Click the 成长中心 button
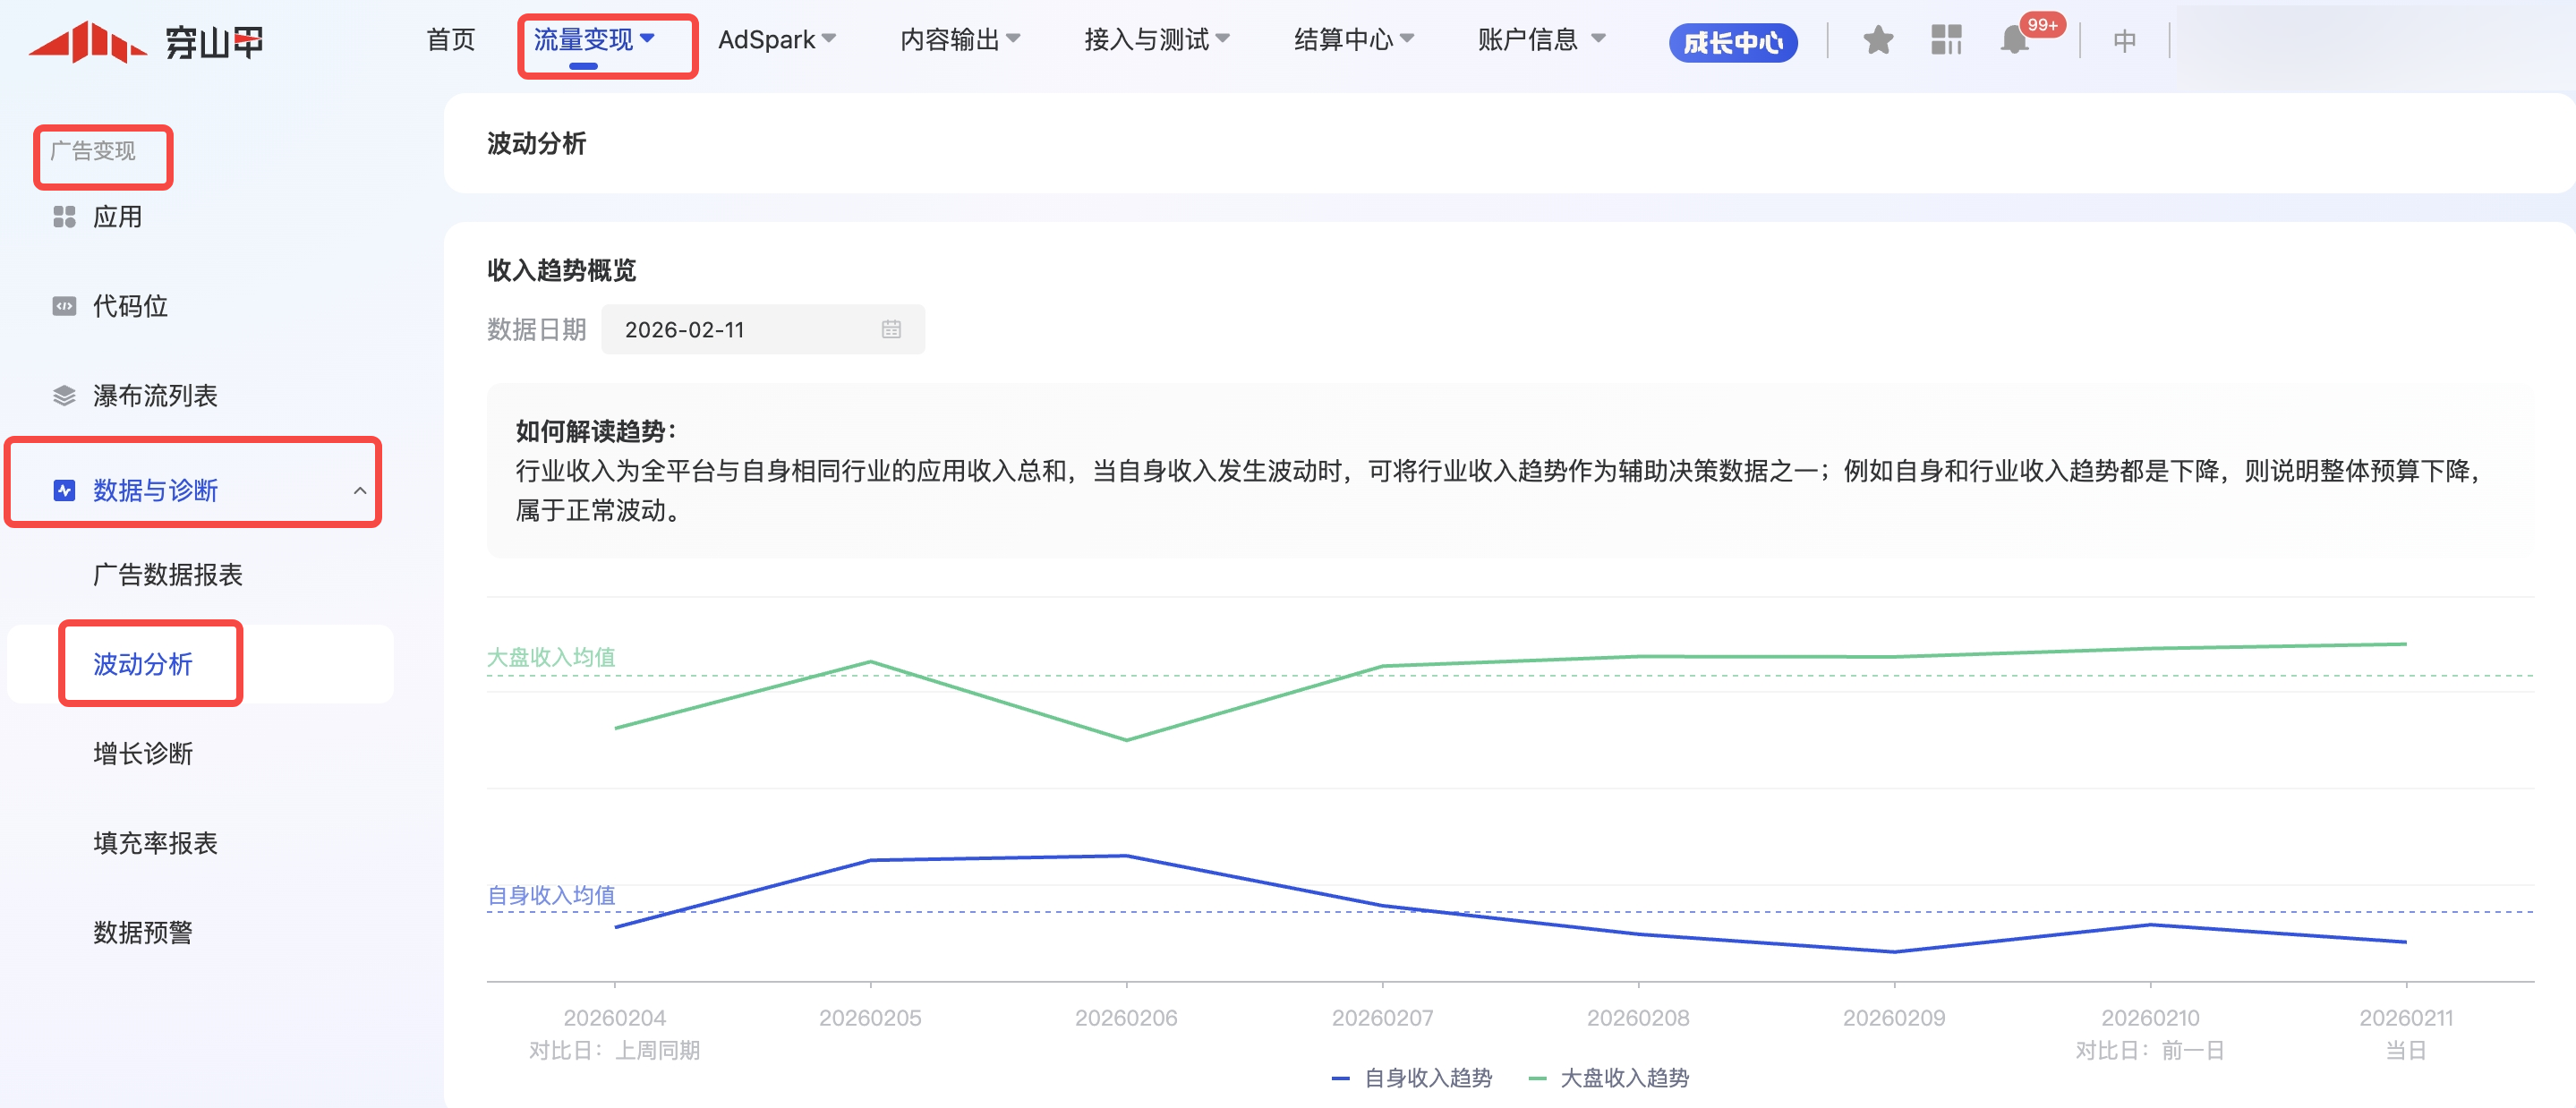The height and width of the screenshot is (1108, 2576). (x=1732, y=42)
